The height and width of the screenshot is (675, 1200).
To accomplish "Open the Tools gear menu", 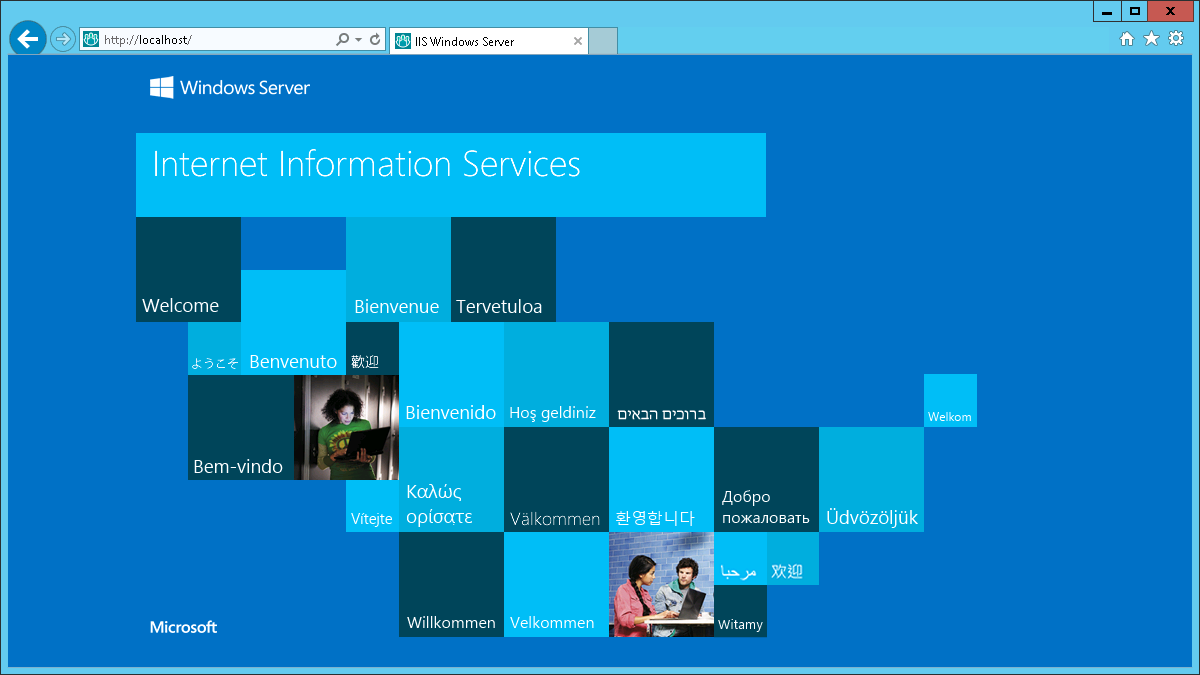I will tap(1176, 39).
